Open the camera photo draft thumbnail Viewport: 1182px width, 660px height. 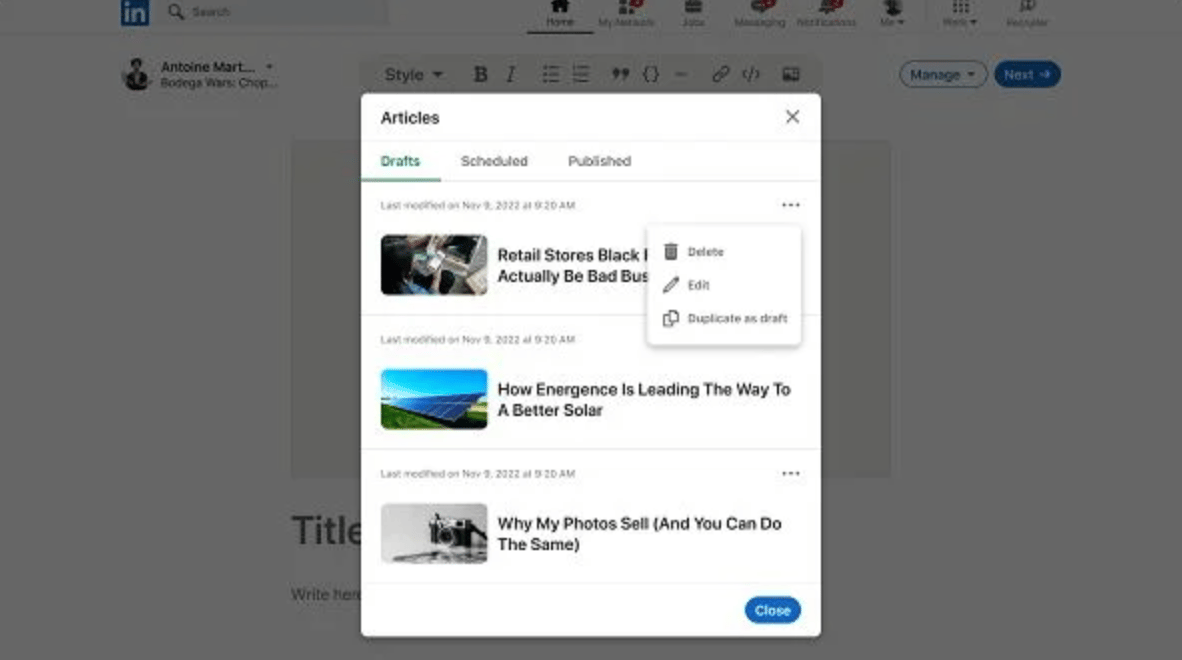[x=434, y=533]
